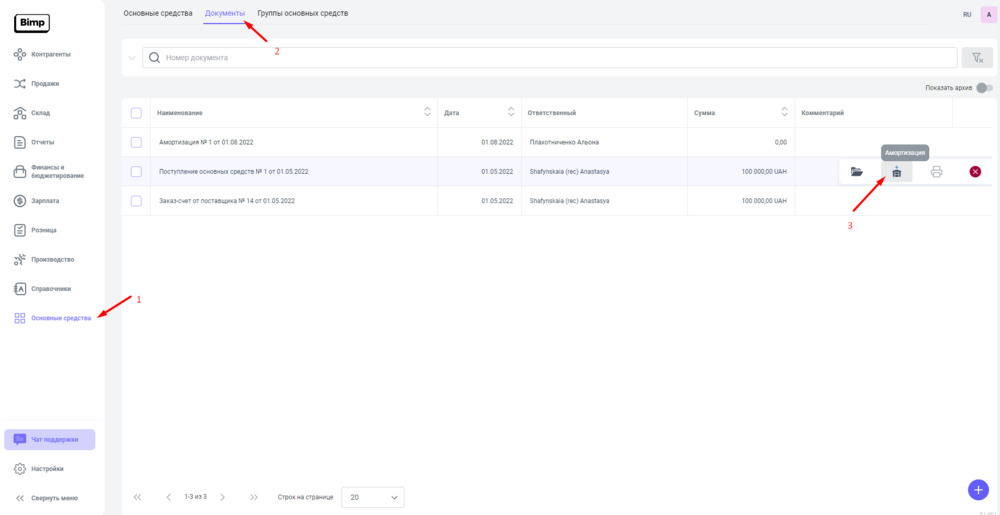
Task: Sort by the Дата column arrows
Action: [x=511, y=112]
